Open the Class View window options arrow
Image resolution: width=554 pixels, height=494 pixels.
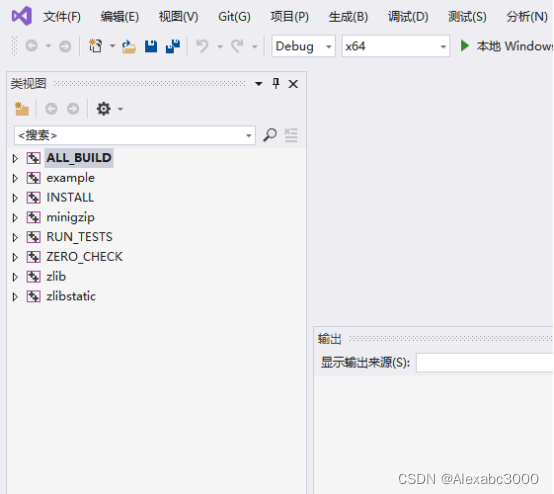coord(259,84)
